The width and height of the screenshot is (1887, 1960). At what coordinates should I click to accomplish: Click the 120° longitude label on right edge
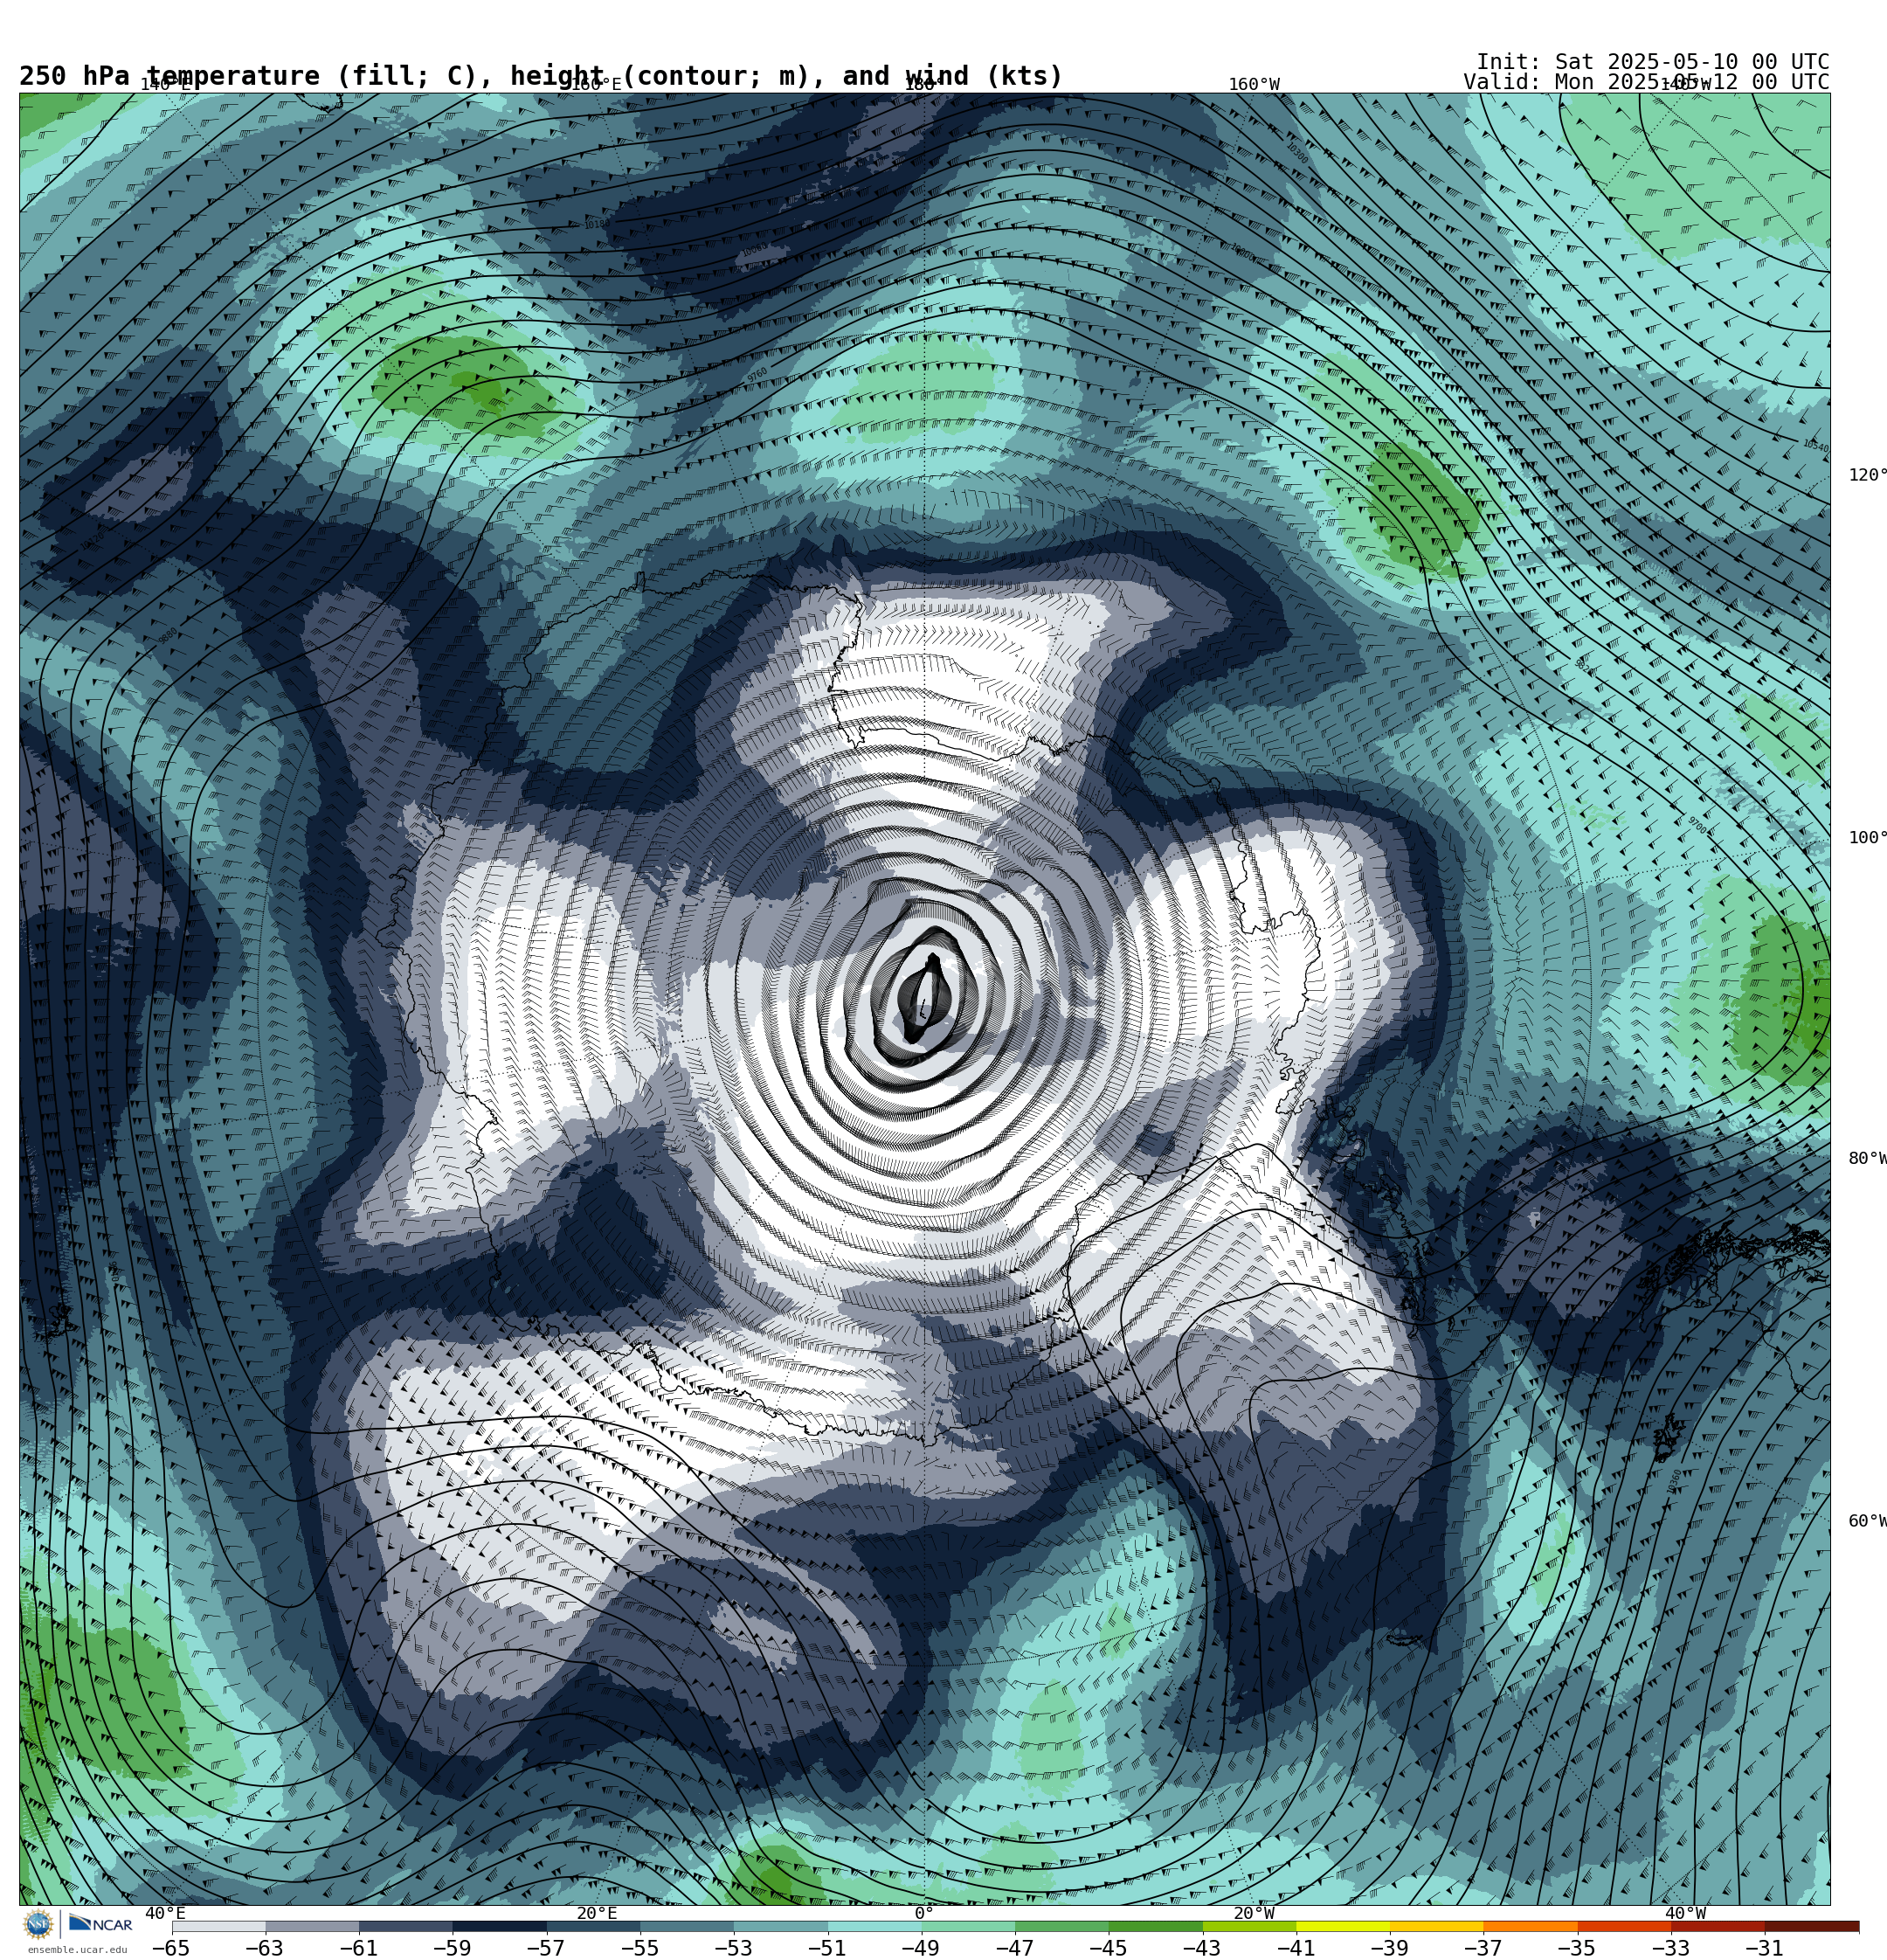click(1867, 475)
